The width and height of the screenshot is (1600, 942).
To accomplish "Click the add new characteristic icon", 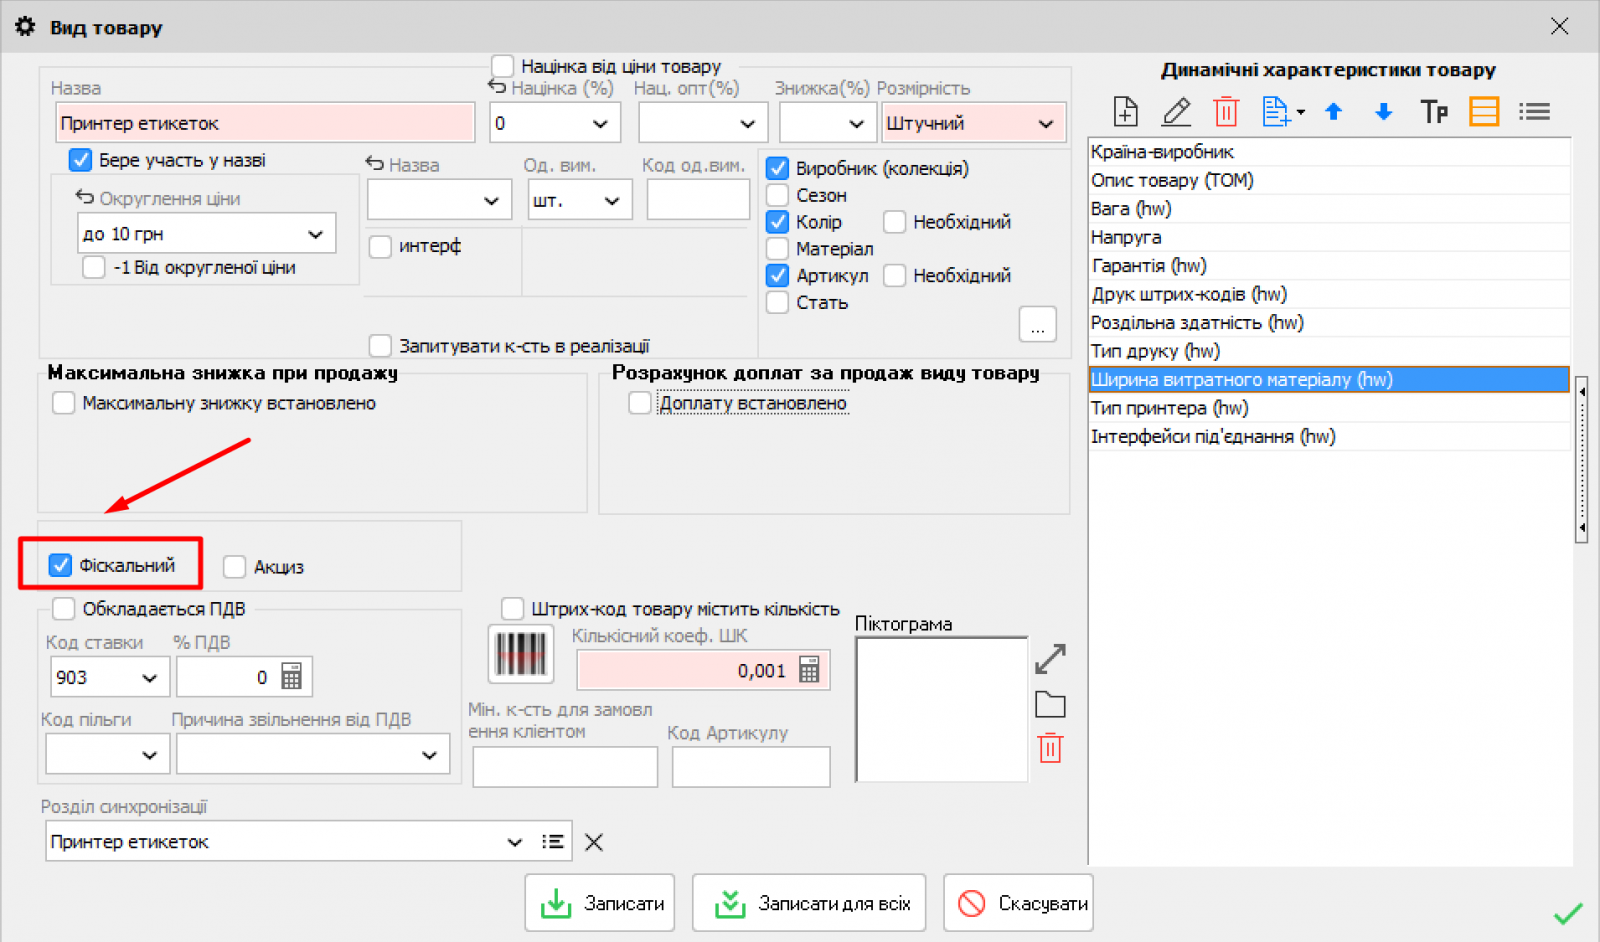I will (1125, 112).
